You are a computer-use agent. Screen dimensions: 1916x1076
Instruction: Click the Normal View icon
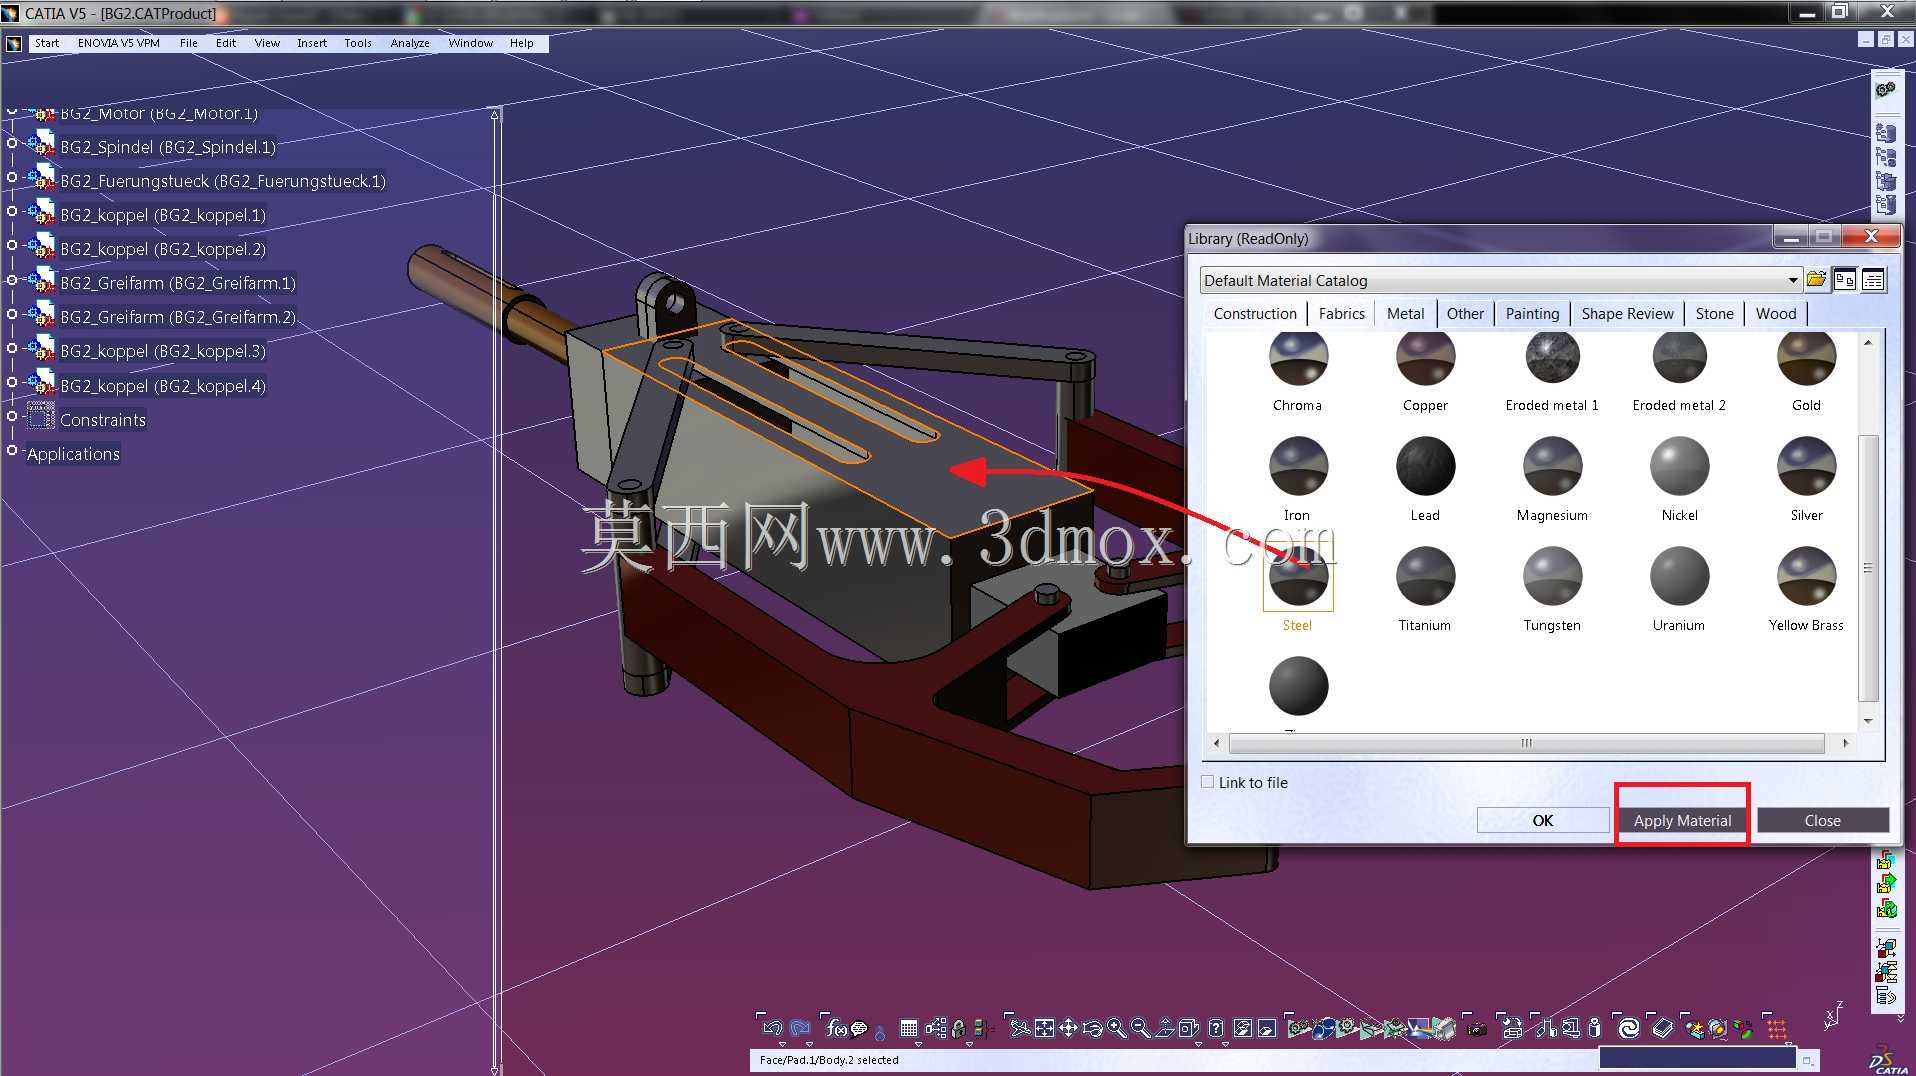1164,1028
